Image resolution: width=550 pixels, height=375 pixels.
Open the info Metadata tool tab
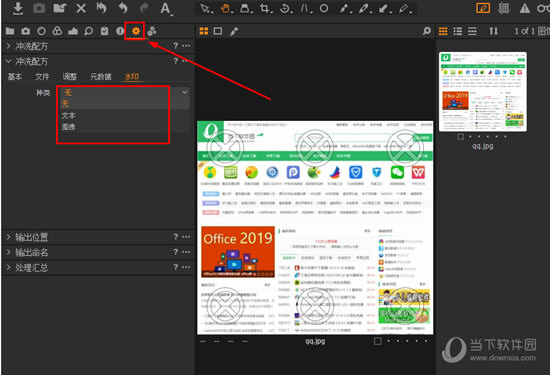coord(120,31)
